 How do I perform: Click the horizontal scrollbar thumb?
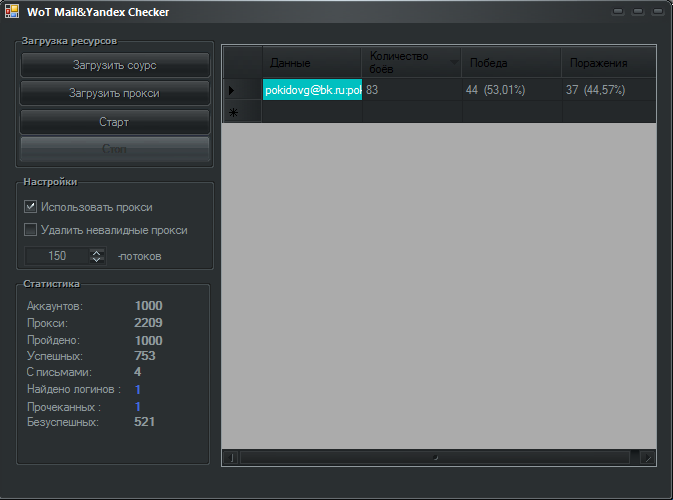435,458
